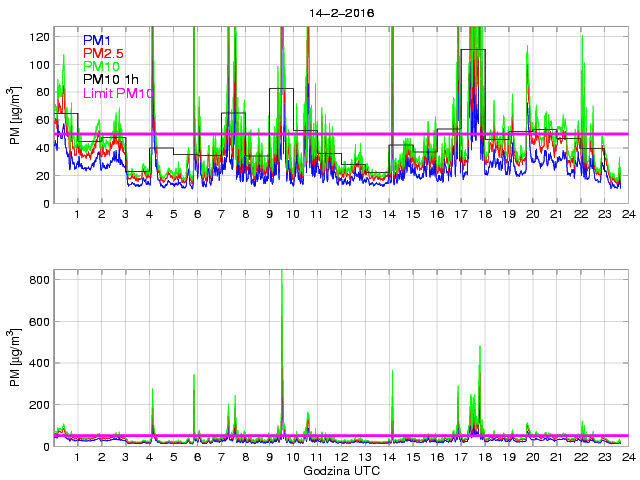This screenshot has height=480, width=640.
Task: Click the chart title date 14-2-2016
Action: (x=340, y=15)
